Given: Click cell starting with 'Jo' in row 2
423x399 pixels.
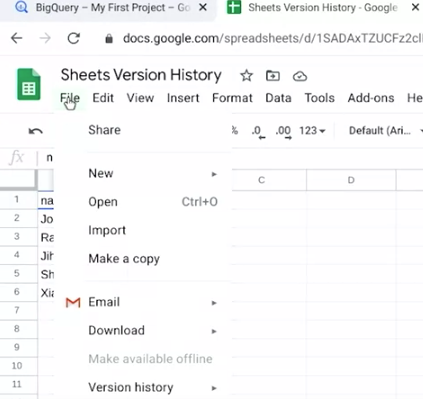Looking at the screenshot, I should pos(46,219).
